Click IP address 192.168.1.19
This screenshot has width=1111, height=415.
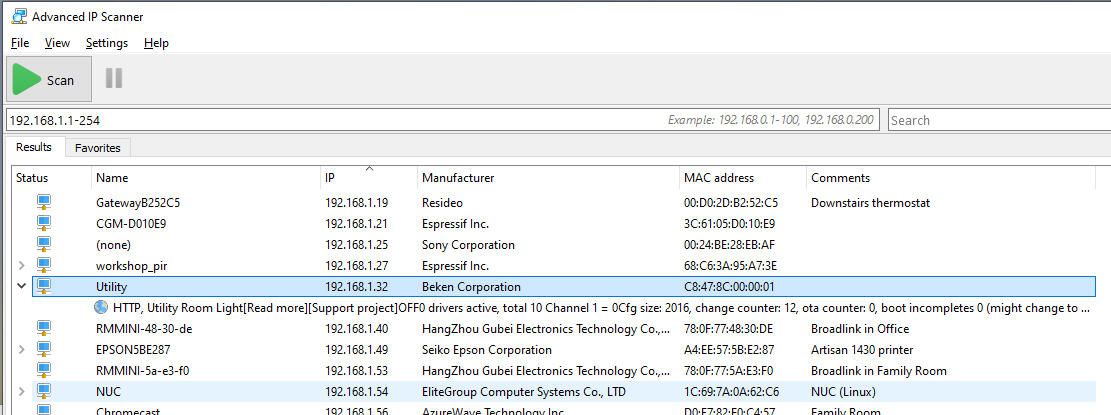(x=356, y=203)
